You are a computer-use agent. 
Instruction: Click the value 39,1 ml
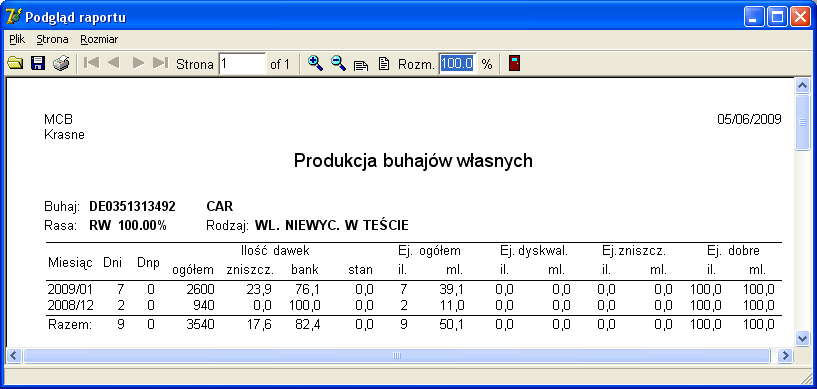point(451,290)
